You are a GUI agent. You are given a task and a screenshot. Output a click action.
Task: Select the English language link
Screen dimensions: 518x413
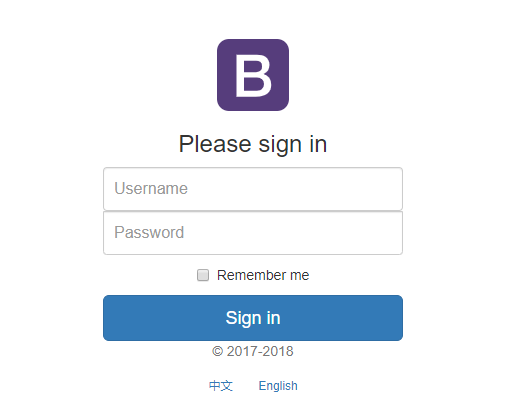pos(278,386)
